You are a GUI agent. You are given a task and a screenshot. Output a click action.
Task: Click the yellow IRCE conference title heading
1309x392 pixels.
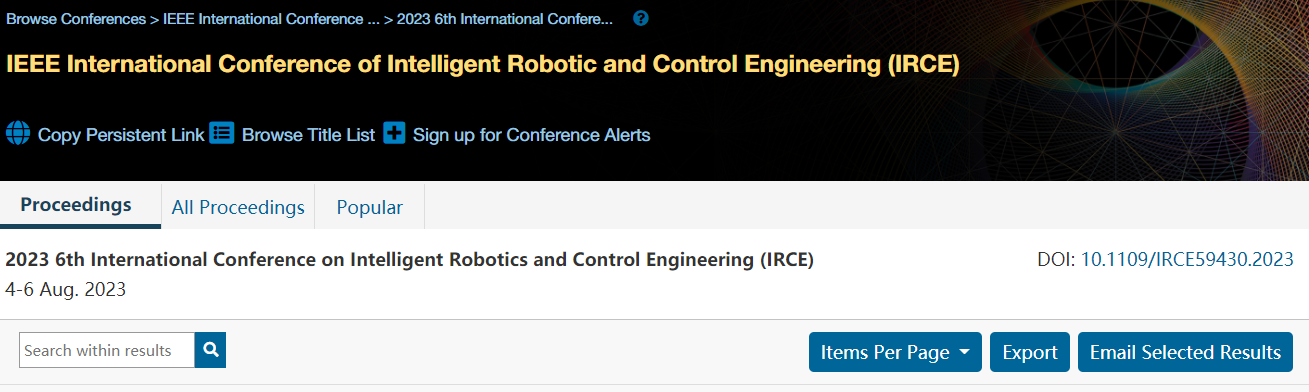483,65
